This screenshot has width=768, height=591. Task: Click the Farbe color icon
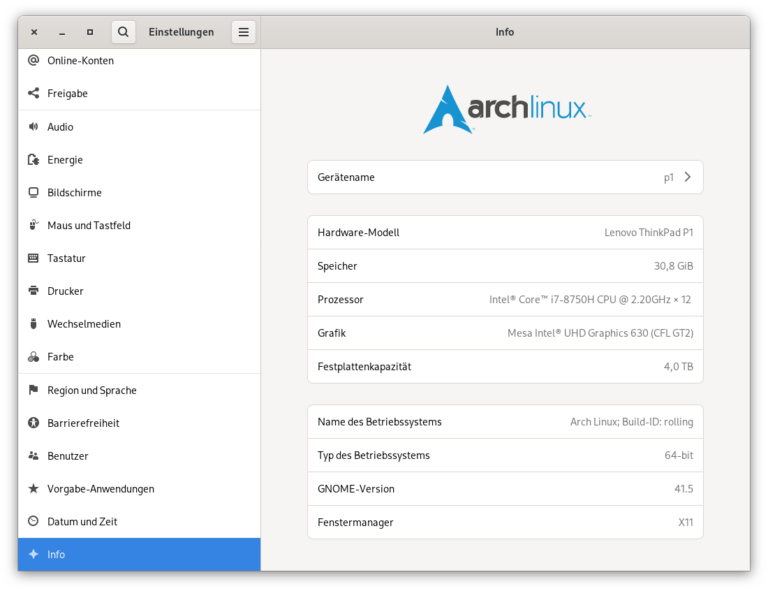[33, 356]
